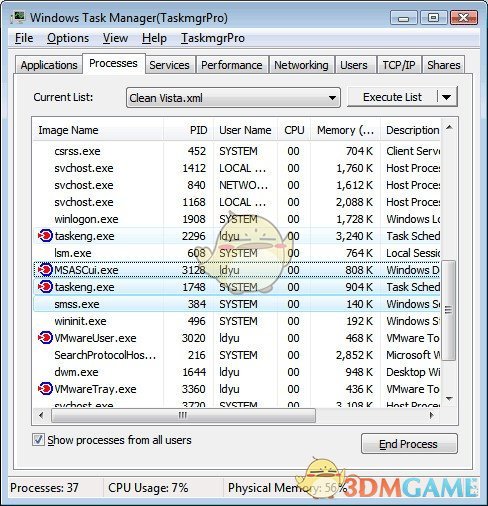Select the wininit.exe process row
Screen dimensions: 488x506
tap(237, 321)
